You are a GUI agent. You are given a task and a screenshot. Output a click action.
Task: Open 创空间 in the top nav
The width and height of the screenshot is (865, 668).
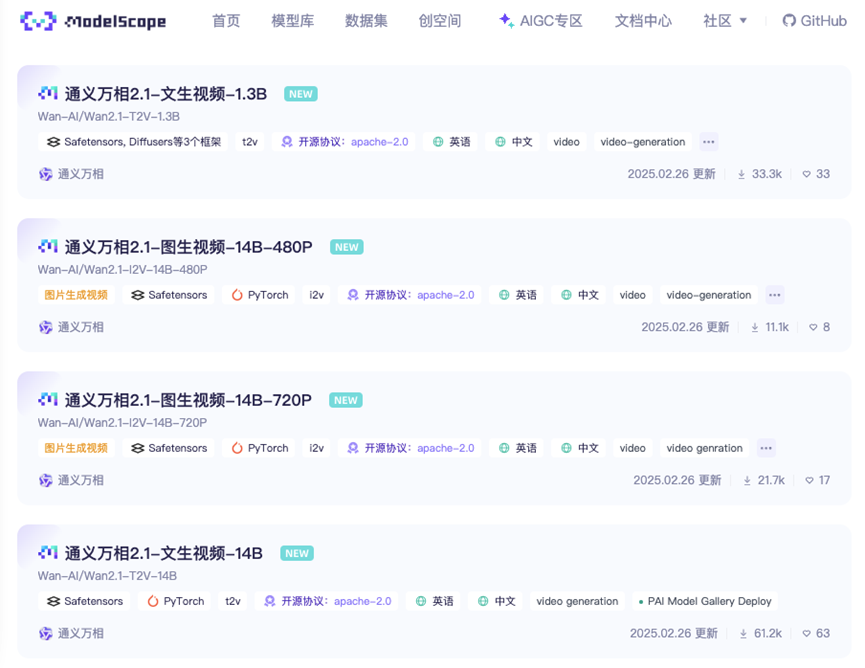tap(440, 21)
